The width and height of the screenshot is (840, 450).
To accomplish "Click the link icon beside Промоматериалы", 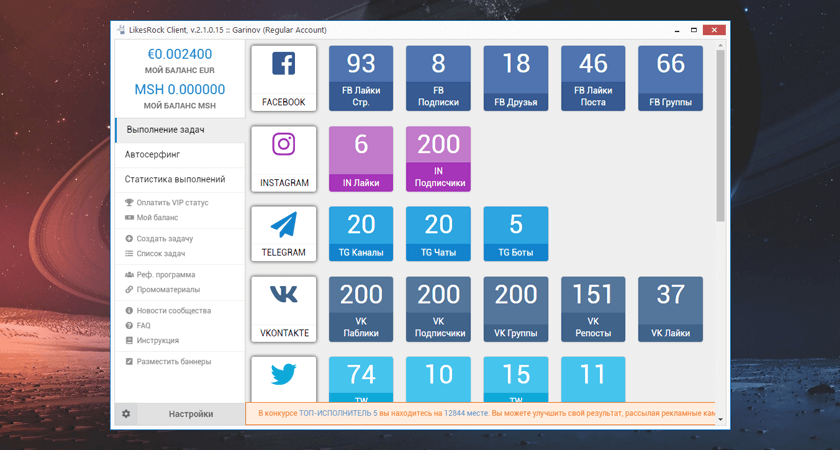I will point(129,289).
